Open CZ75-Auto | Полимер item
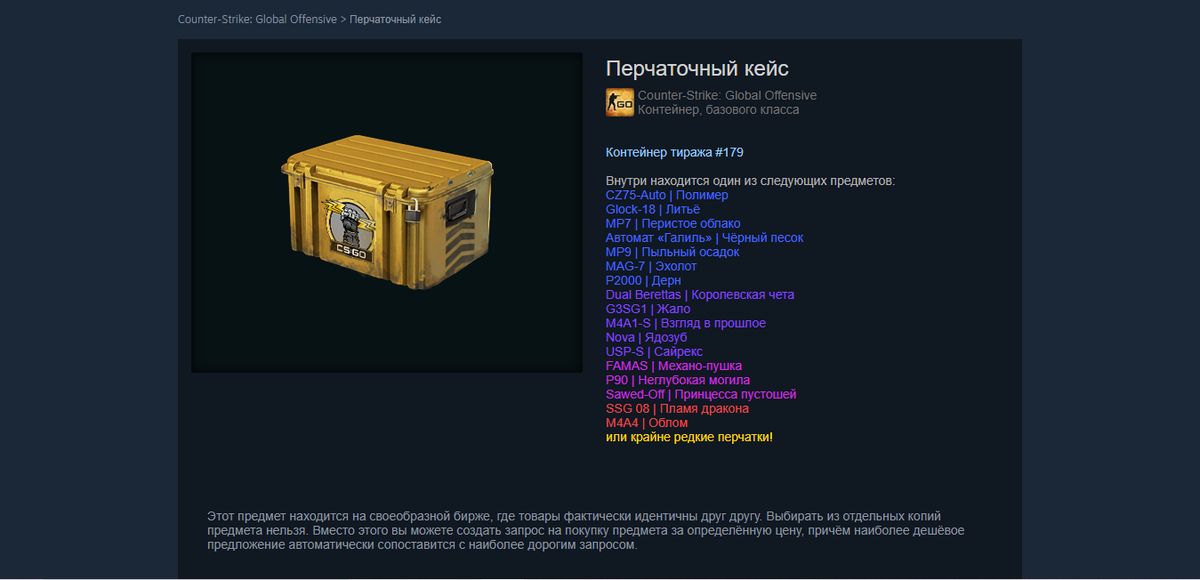Image resolution: width=1200 pixels, height=580 pixels. (667, 195)
